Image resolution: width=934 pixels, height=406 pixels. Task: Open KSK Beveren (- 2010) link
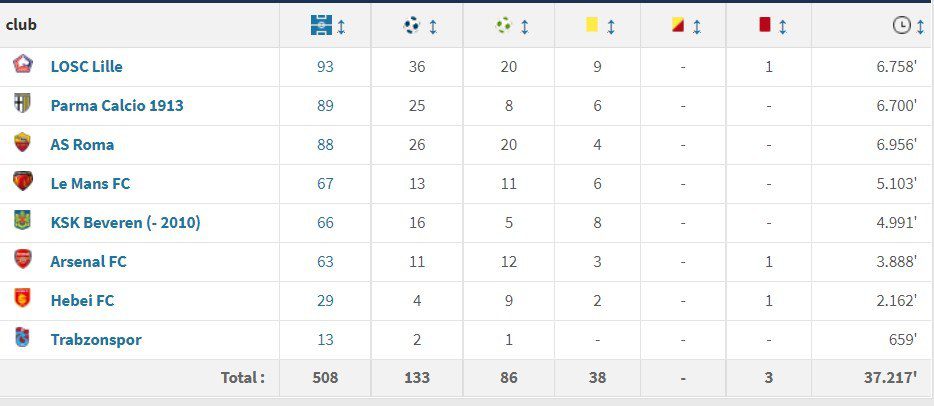tap(125, 223)
